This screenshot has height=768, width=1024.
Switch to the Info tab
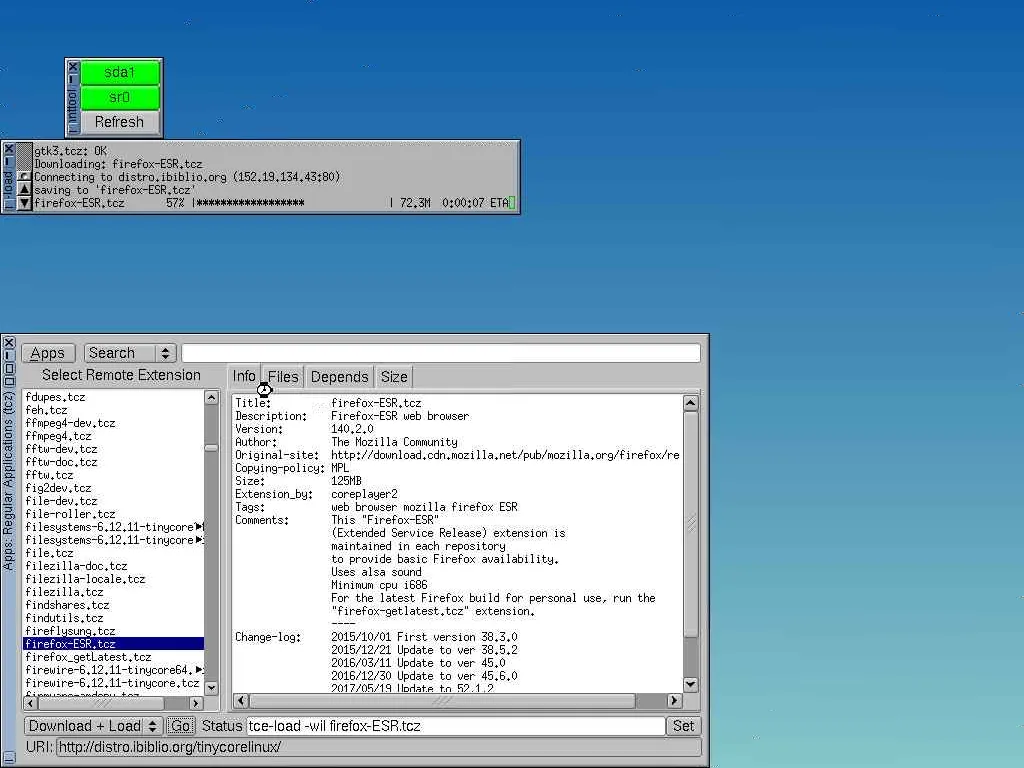coord(244,376)
